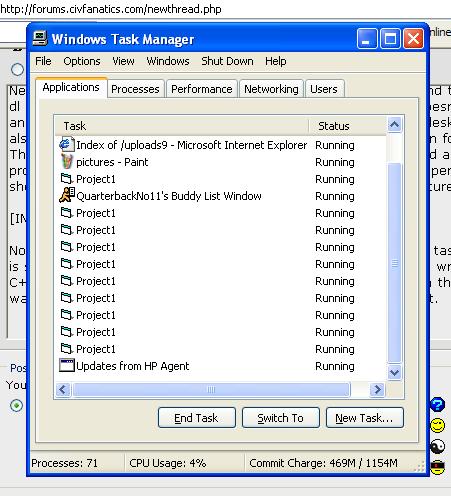451x496 pixels.
Task: Click the End Task button
Action: coord(197,418)
